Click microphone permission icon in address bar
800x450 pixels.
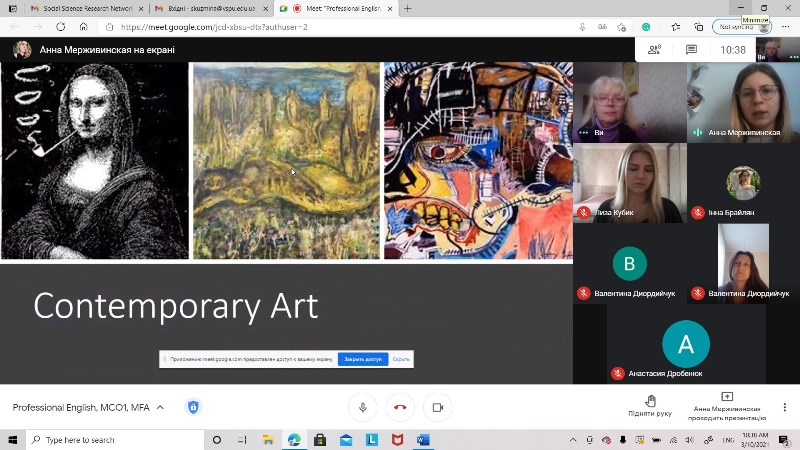pos(582,27)
